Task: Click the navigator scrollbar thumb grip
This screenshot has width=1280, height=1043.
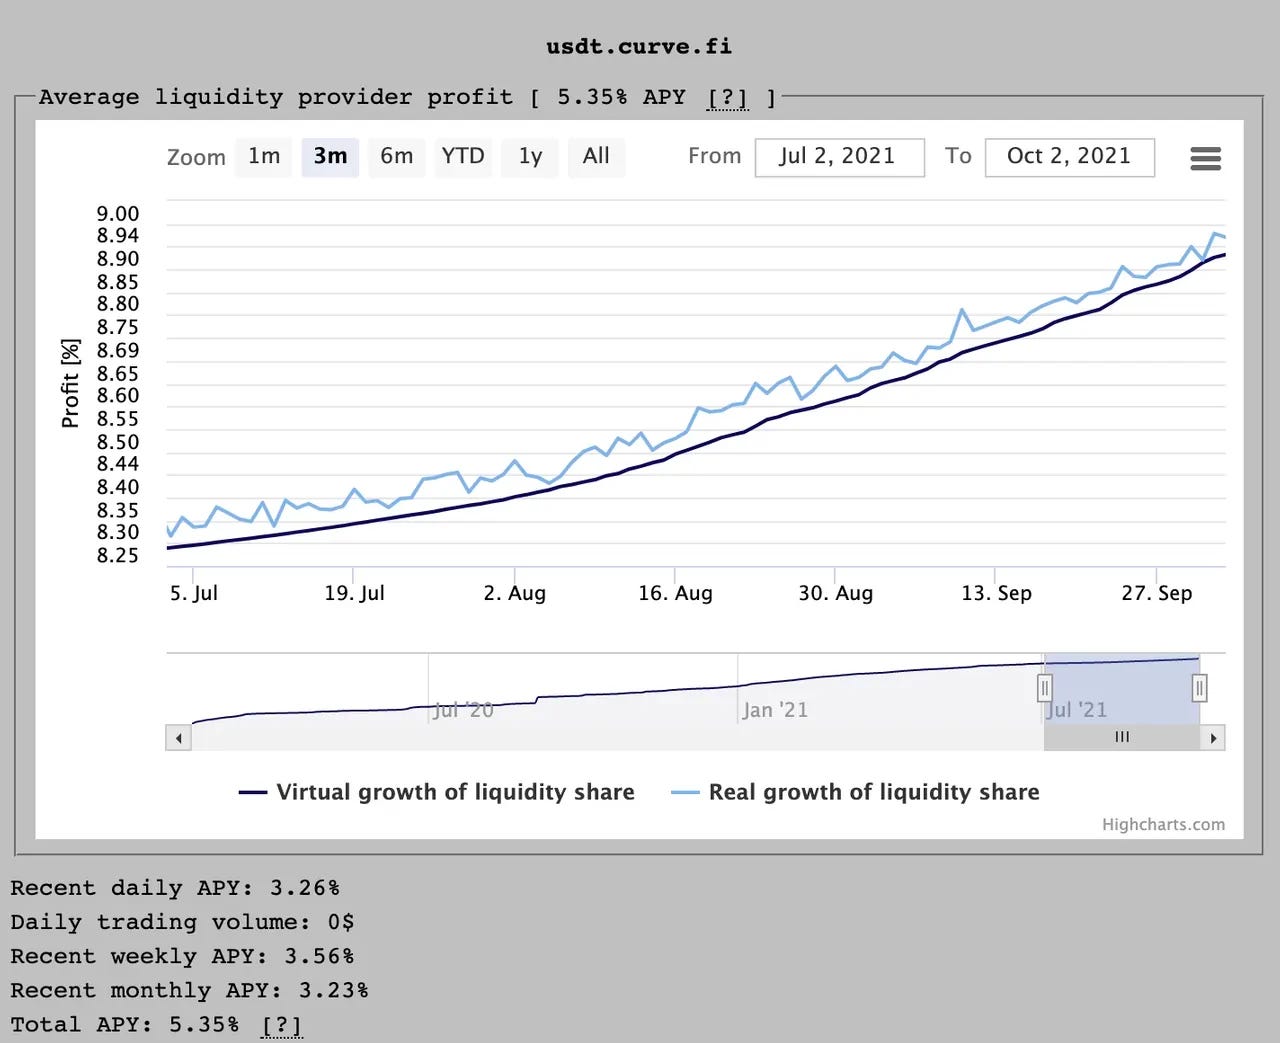Action: tap(1122, 737)
